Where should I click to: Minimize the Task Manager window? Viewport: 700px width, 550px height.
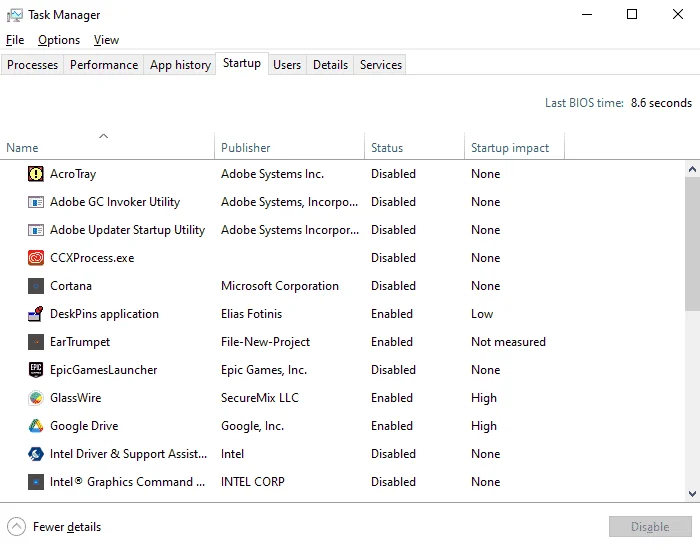pyautogui.click(x=587, y=15)
